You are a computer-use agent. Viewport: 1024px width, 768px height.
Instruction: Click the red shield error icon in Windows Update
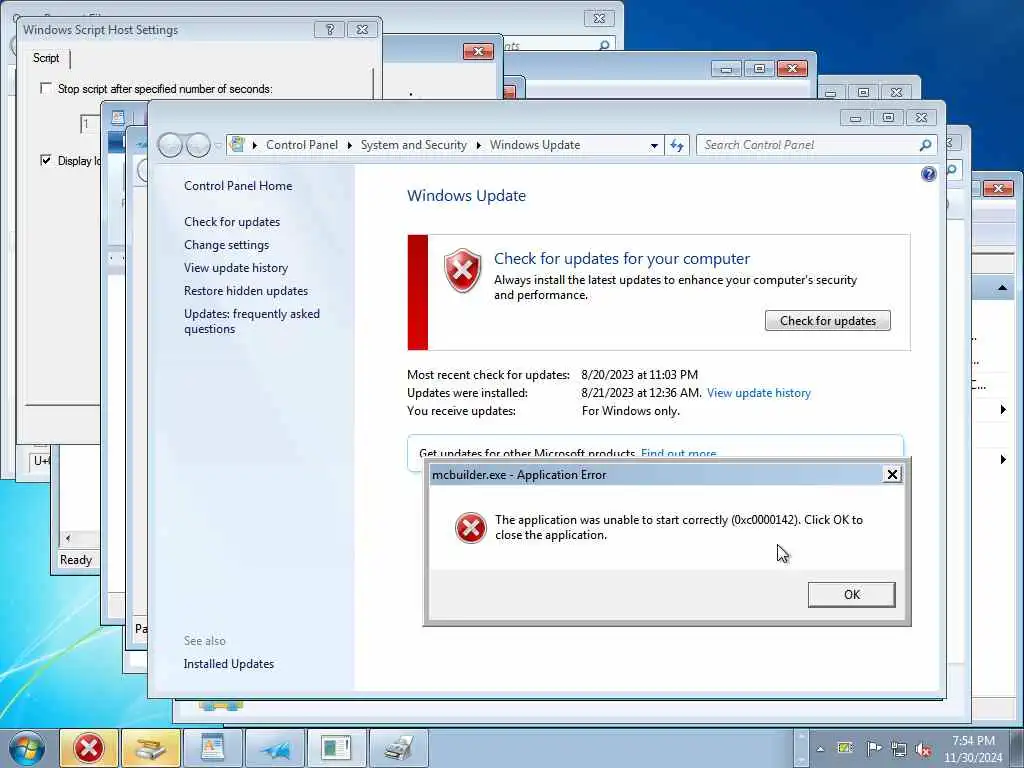tap(462, 270)
